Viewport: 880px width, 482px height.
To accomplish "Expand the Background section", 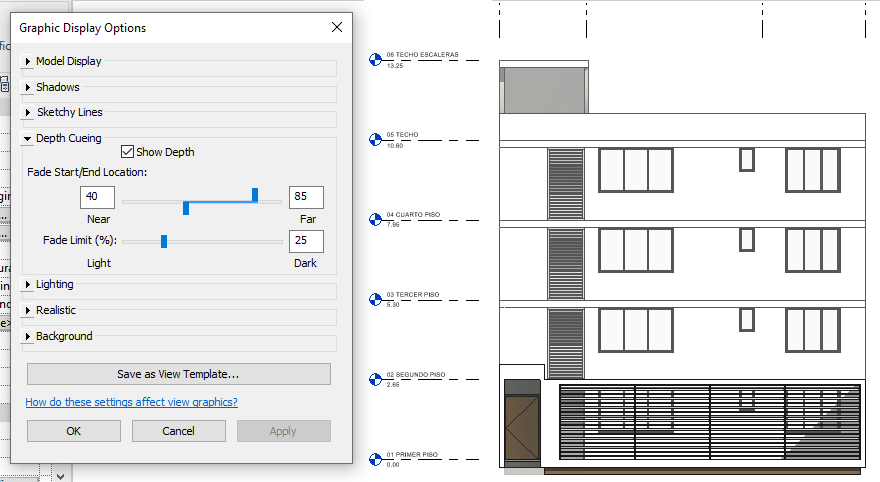I will (x=28, y=336).
